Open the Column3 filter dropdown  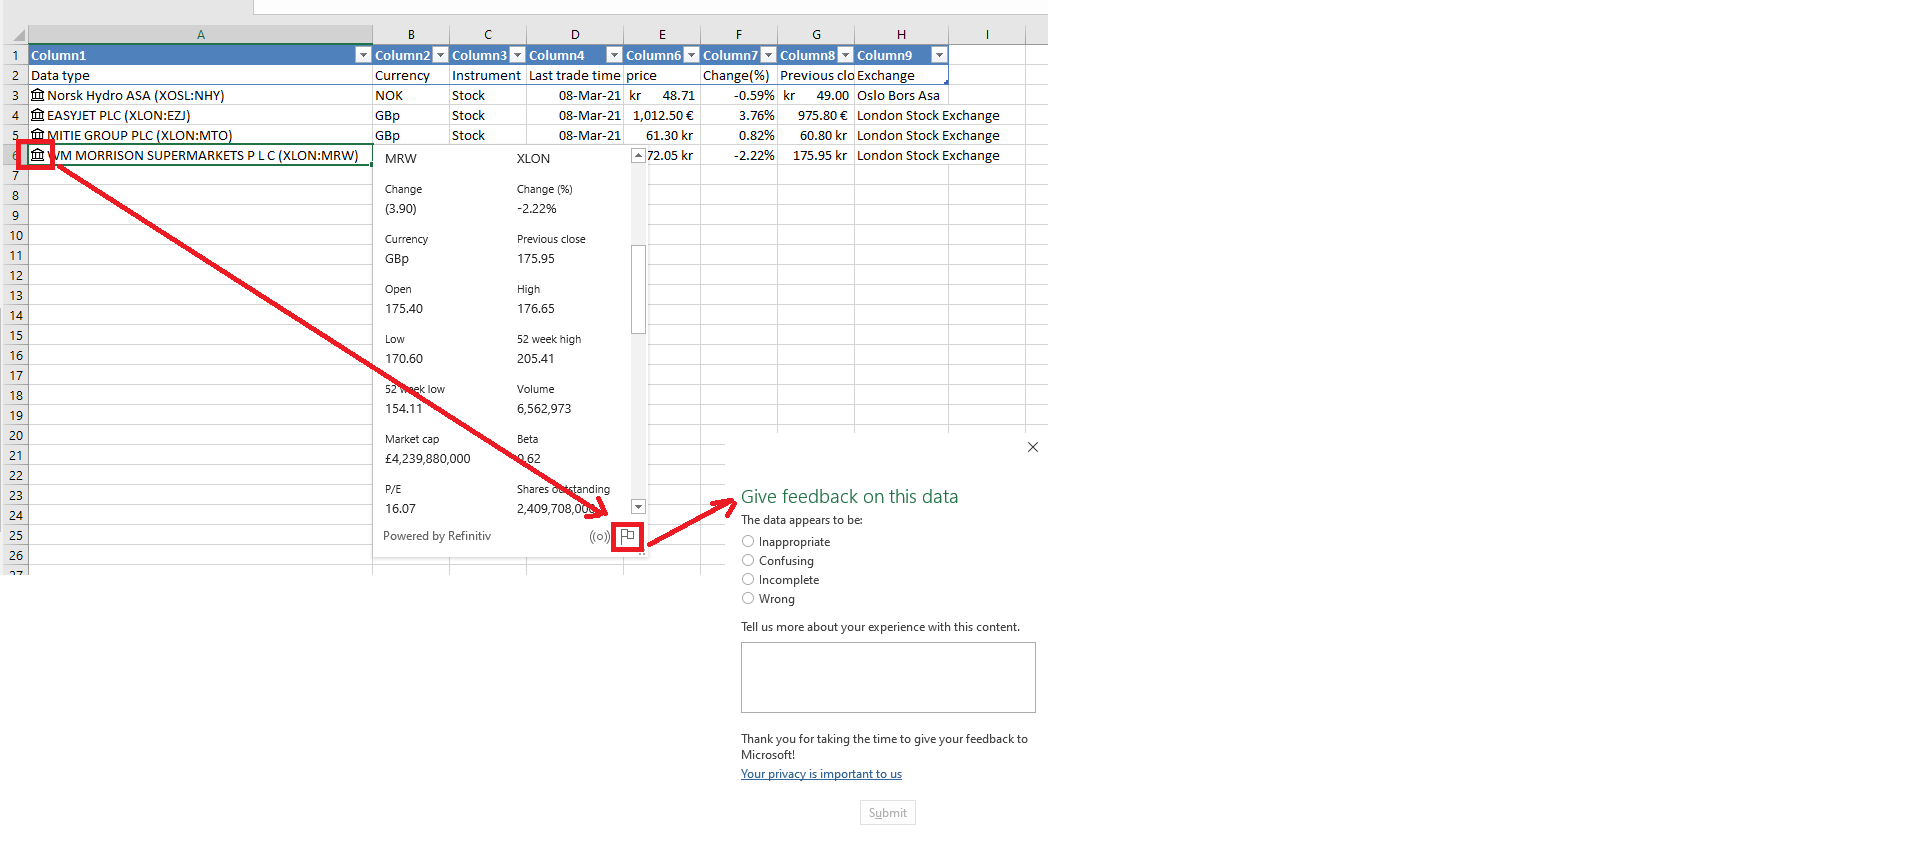[517, 55]
